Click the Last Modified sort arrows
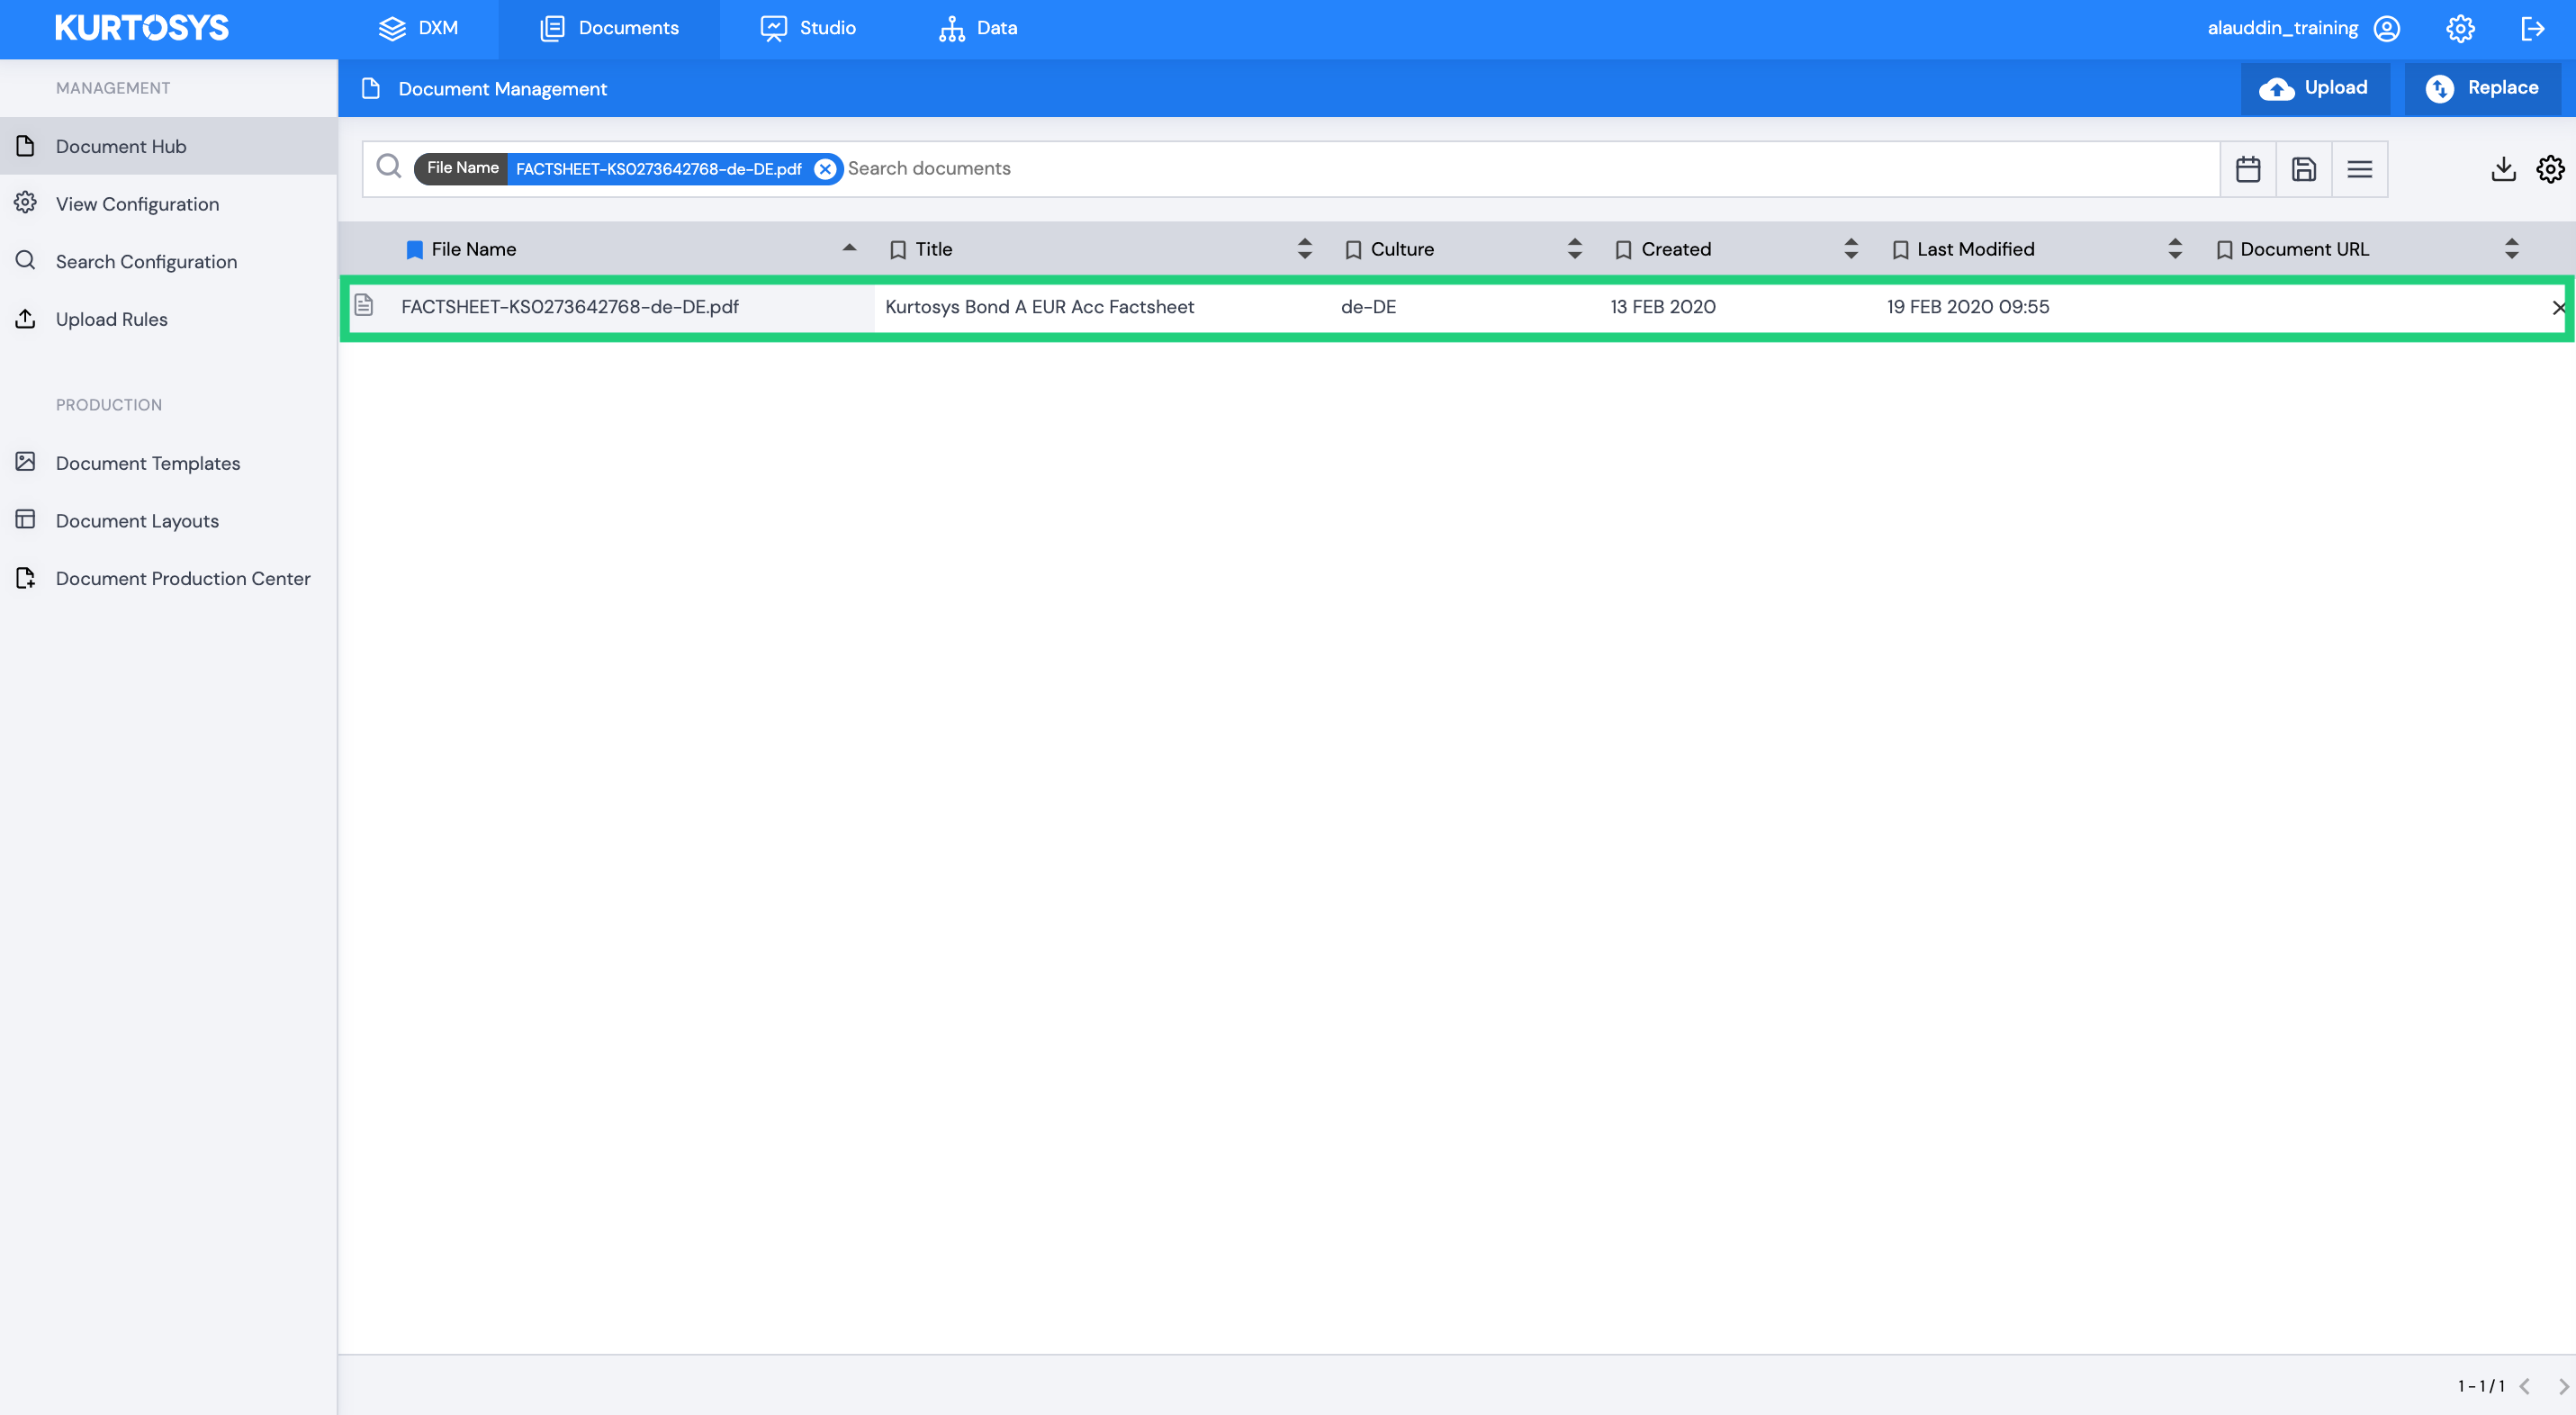The height and width of the screenshot is (1415, 2576). point(2174,249)
